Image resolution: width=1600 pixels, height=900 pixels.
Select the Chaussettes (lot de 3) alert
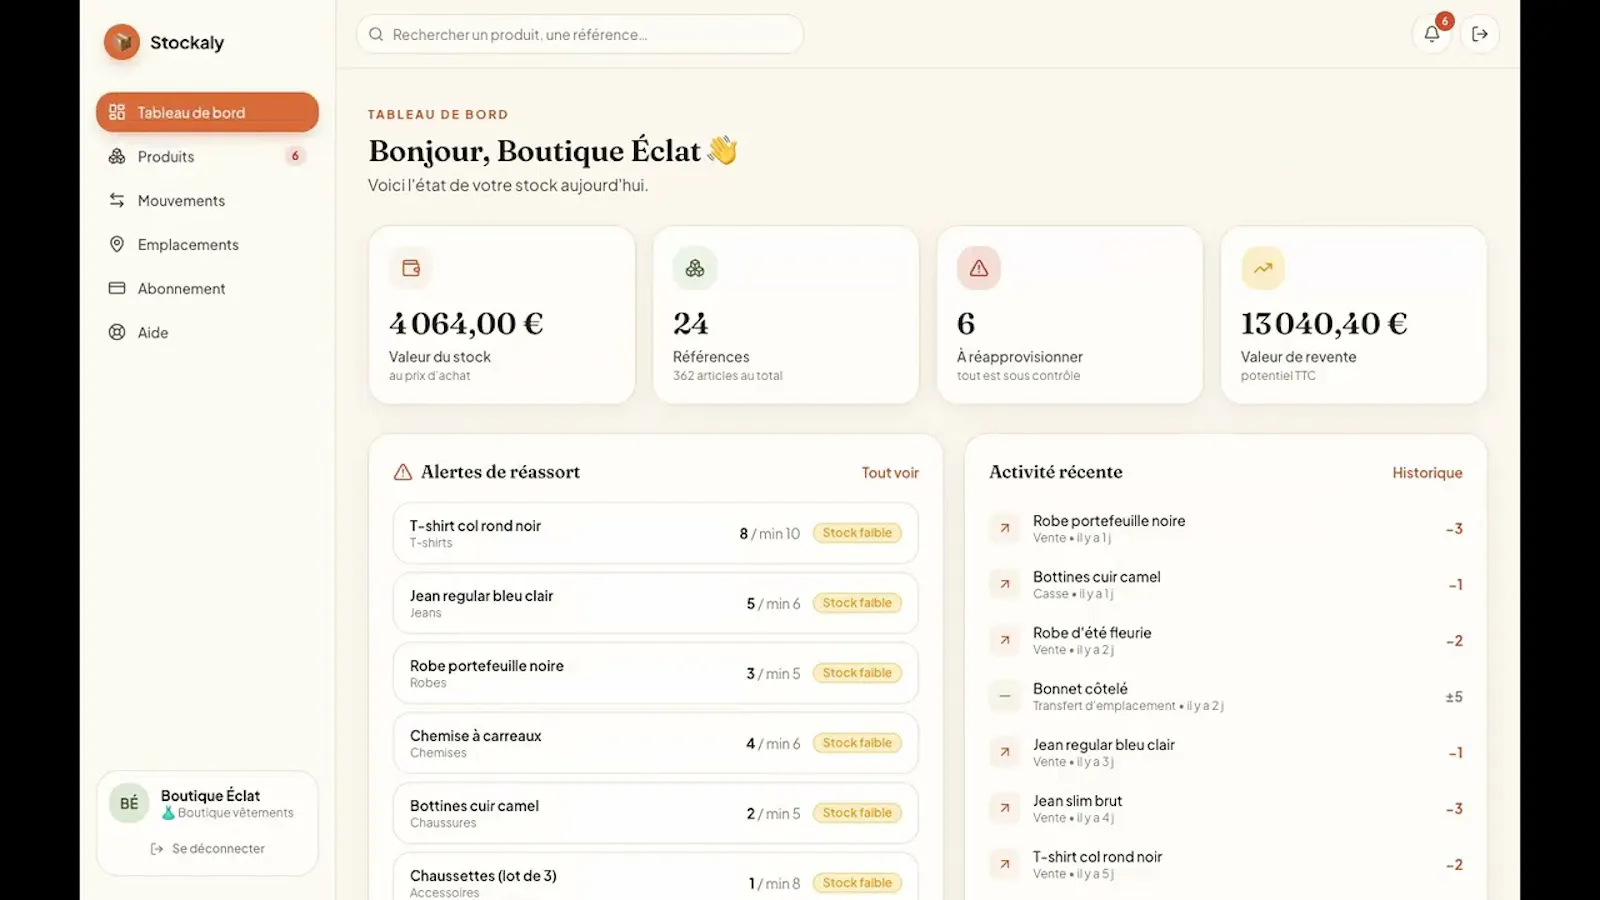(656, 877)
